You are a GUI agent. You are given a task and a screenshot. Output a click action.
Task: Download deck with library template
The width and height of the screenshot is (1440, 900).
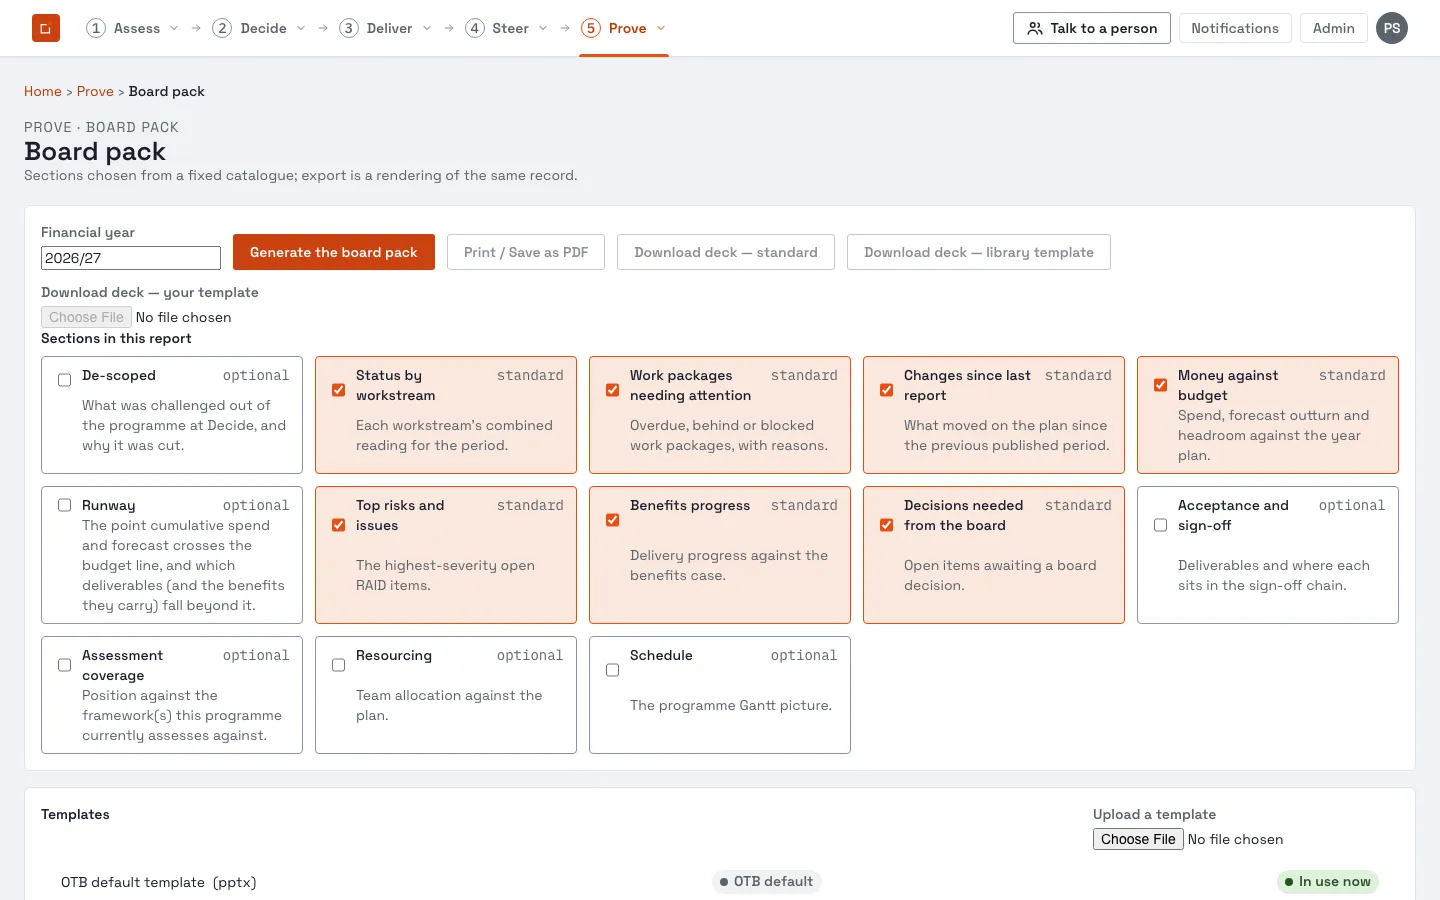(979, 252)
